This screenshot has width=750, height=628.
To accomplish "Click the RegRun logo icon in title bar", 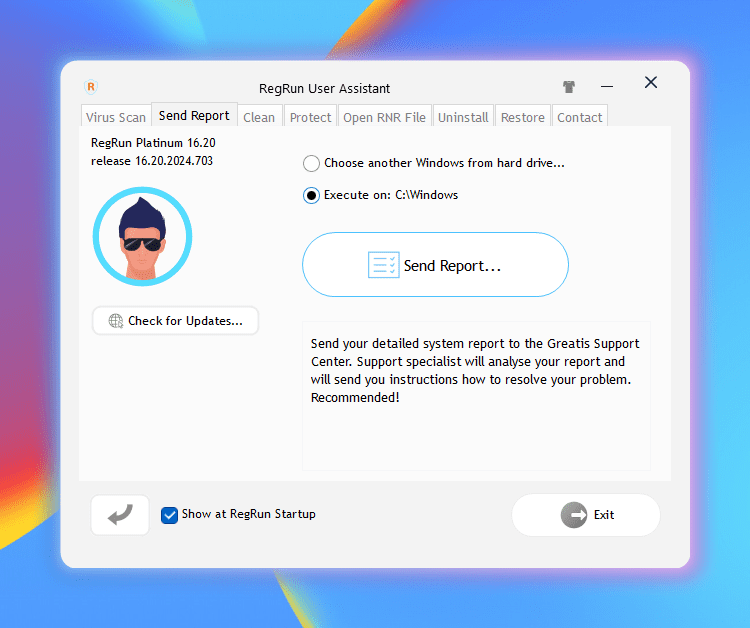I will (x=92, y=87).
